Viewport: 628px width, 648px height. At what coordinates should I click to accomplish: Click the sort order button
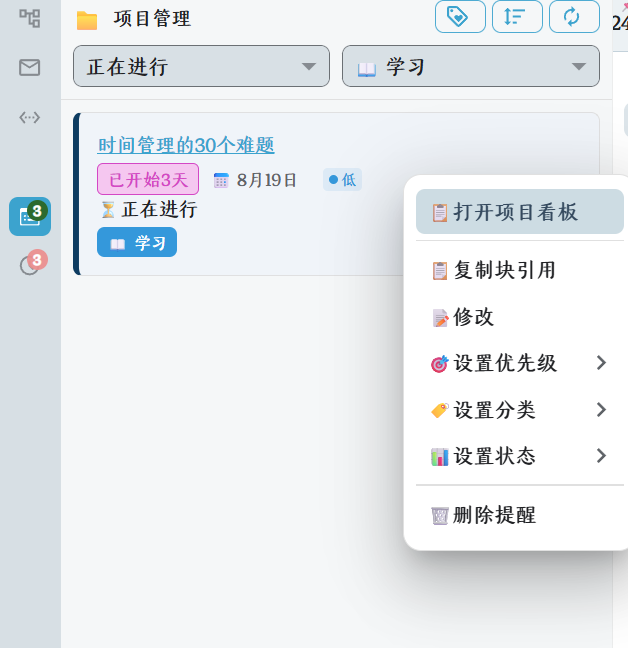[517, 17]
